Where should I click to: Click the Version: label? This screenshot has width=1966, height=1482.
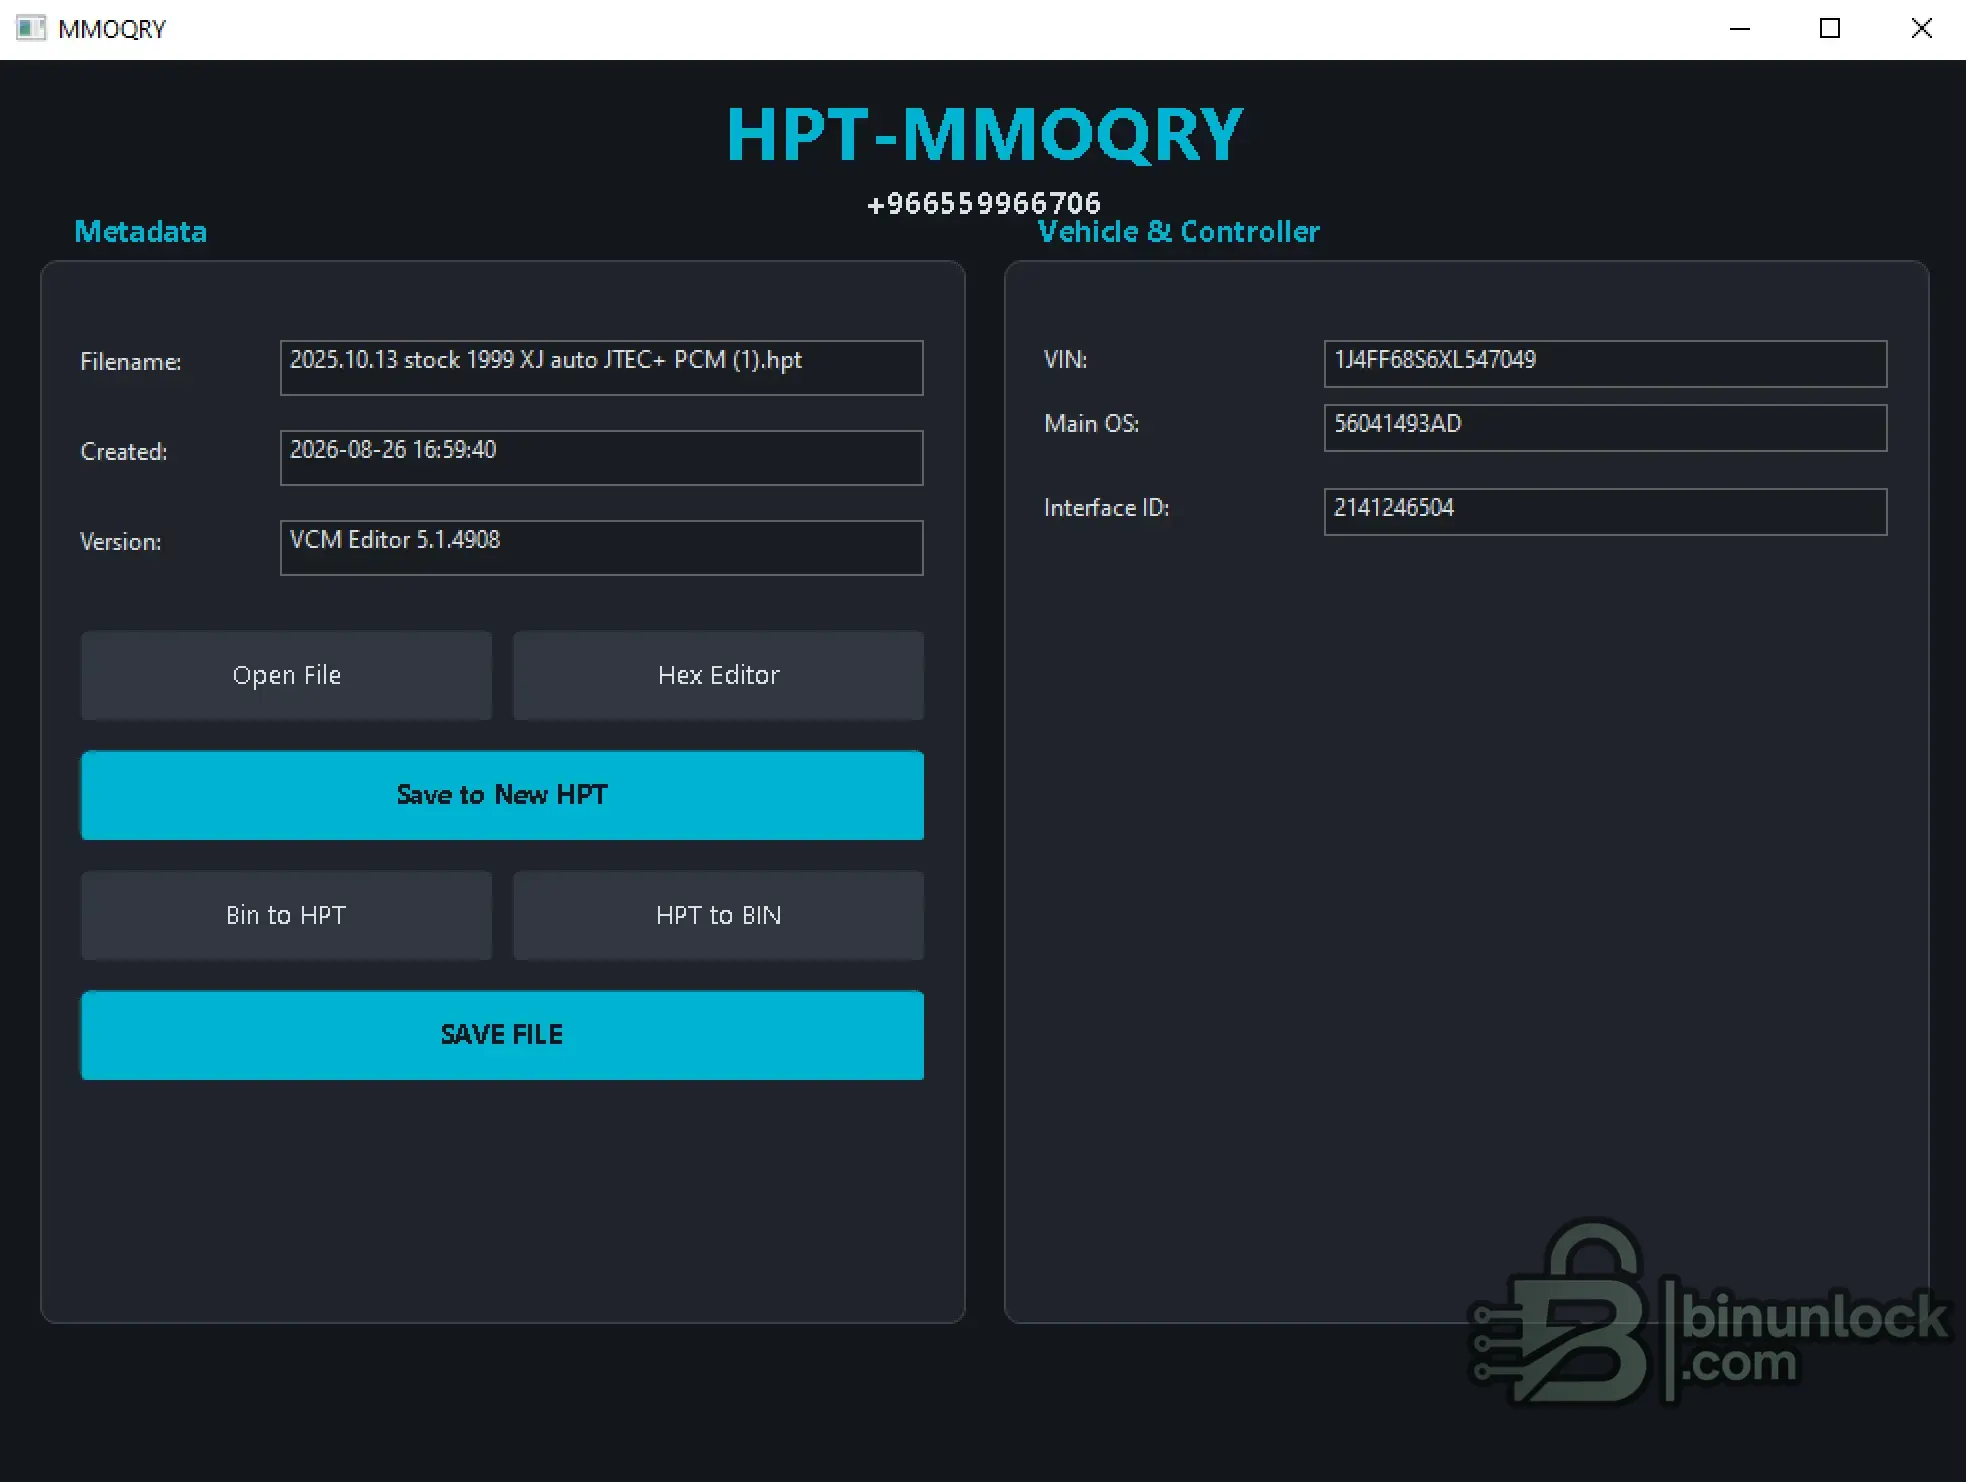[120, 542]
